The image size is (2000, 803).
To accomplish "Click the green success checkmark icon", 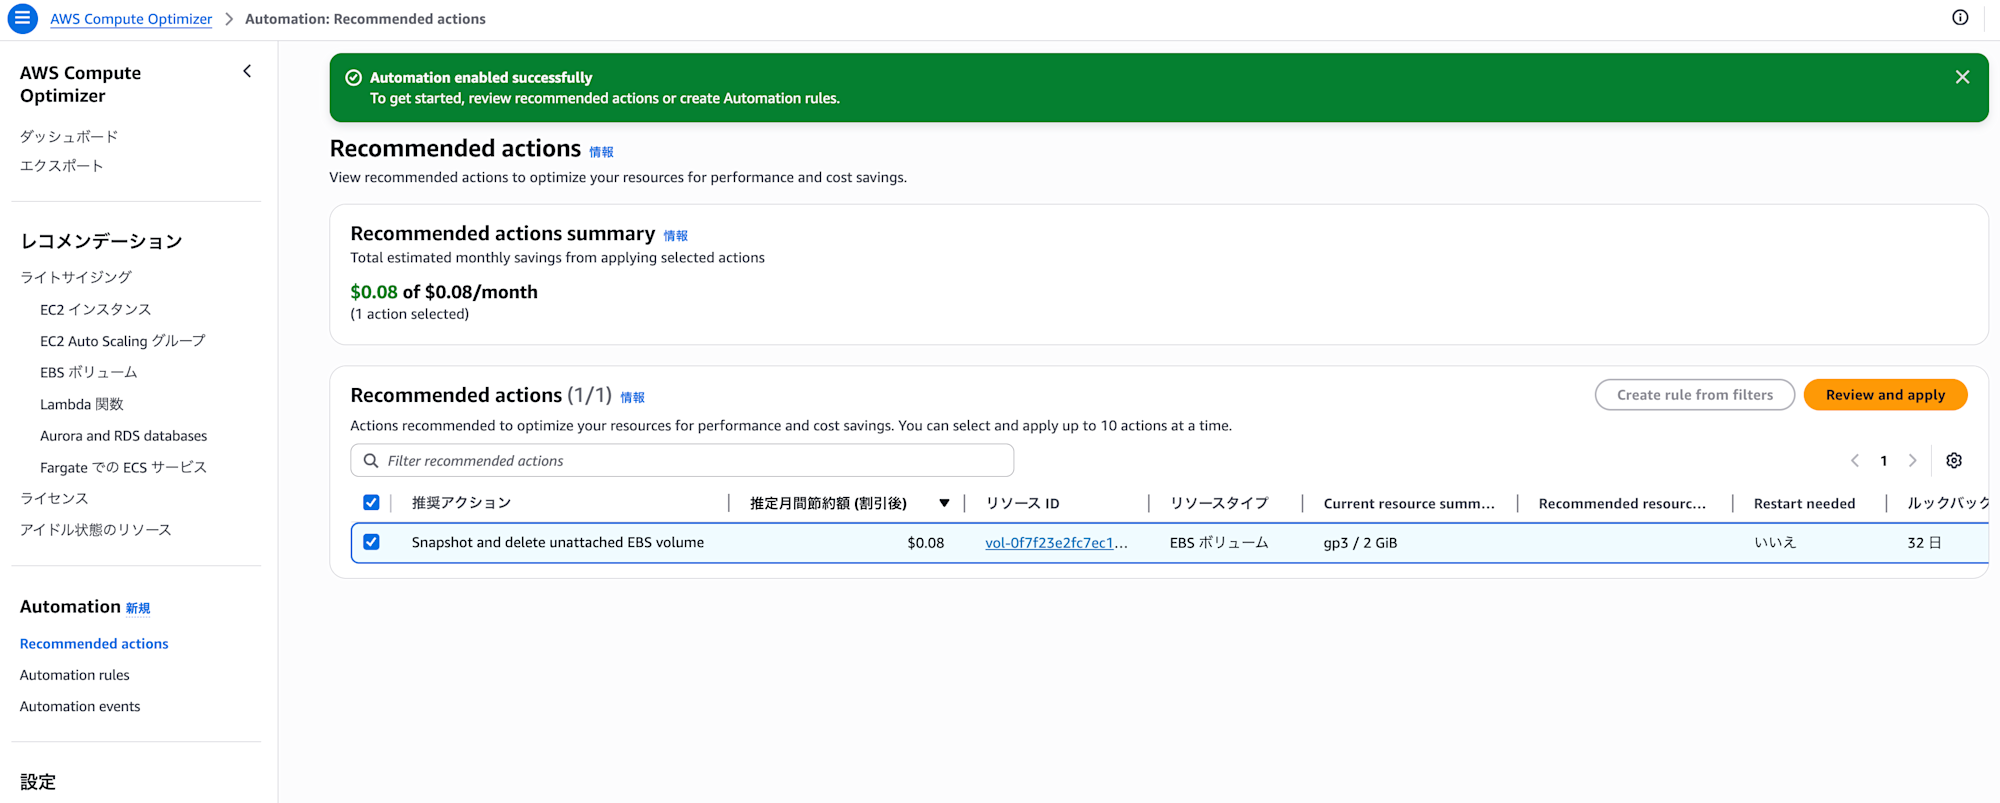I will 353,77.
